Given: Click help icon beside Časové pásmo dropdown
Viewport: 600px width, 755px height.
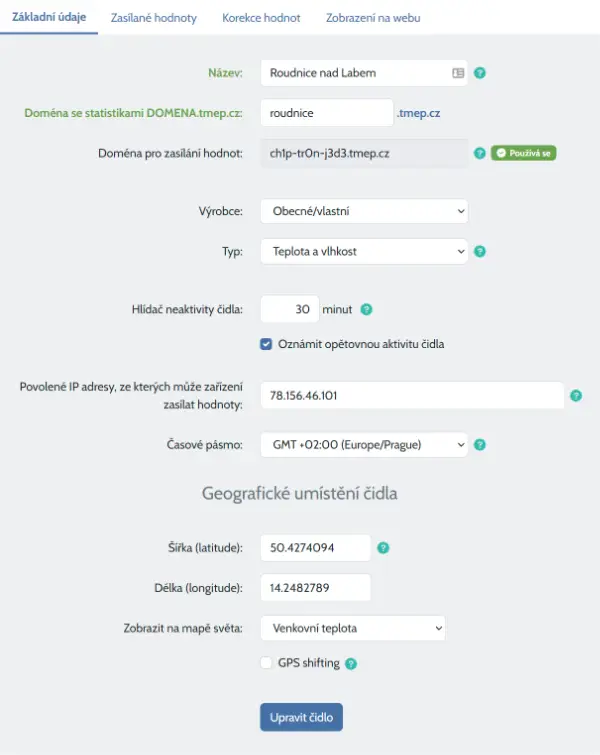Looking at the screenshot, I should 480,445.
